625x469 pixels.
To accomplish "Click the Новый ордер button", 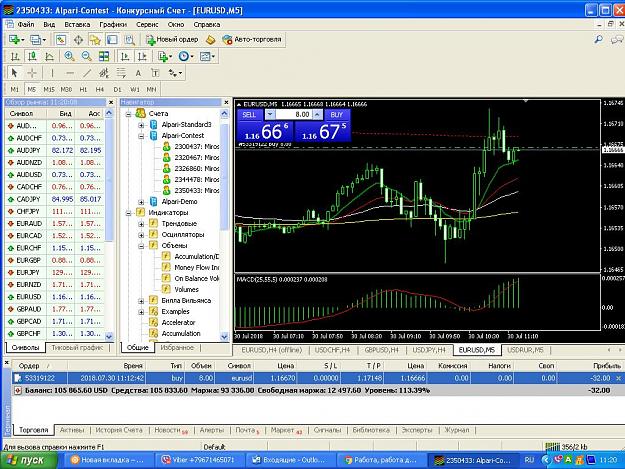I will pos(172,39).
